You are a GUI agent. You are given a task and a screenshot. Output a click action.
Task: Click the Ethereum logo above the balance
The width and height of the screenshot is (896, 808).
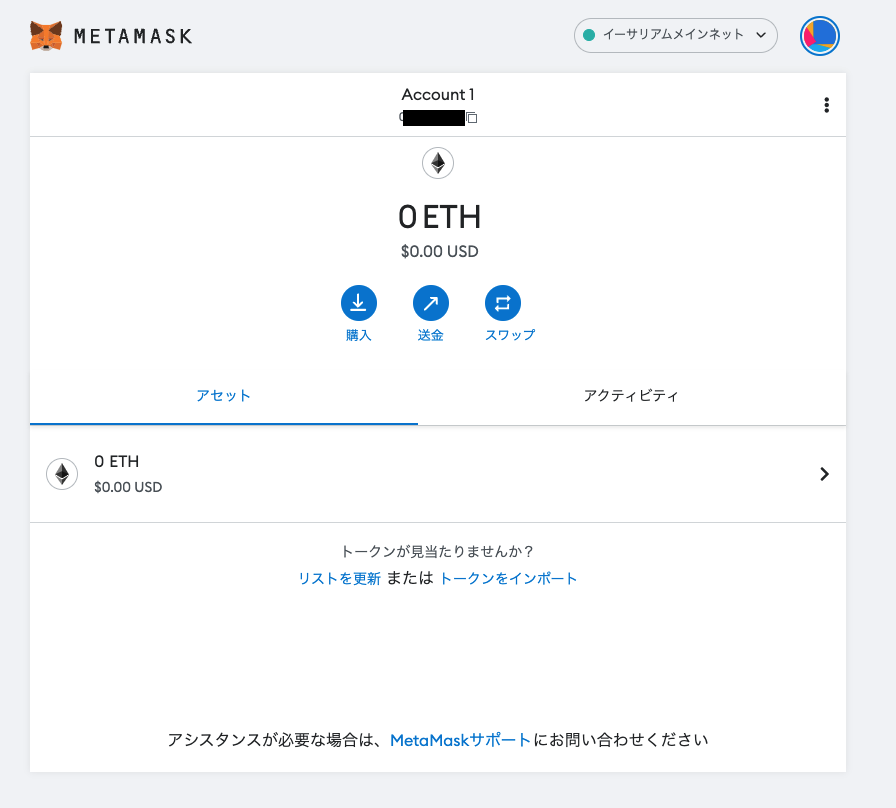(x=438, y=163)
